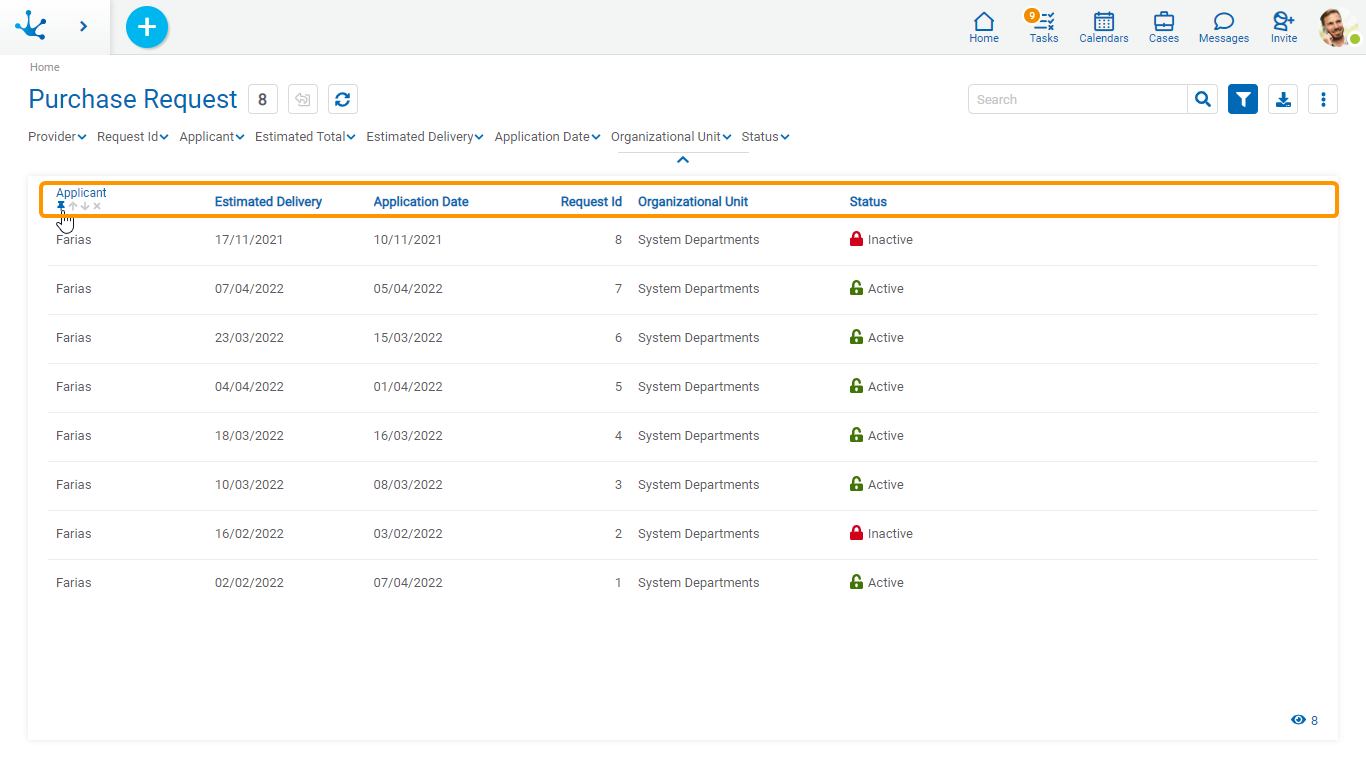Click Farias in the request 8 row
The image size is (1366, 768).
coord(74,240)
